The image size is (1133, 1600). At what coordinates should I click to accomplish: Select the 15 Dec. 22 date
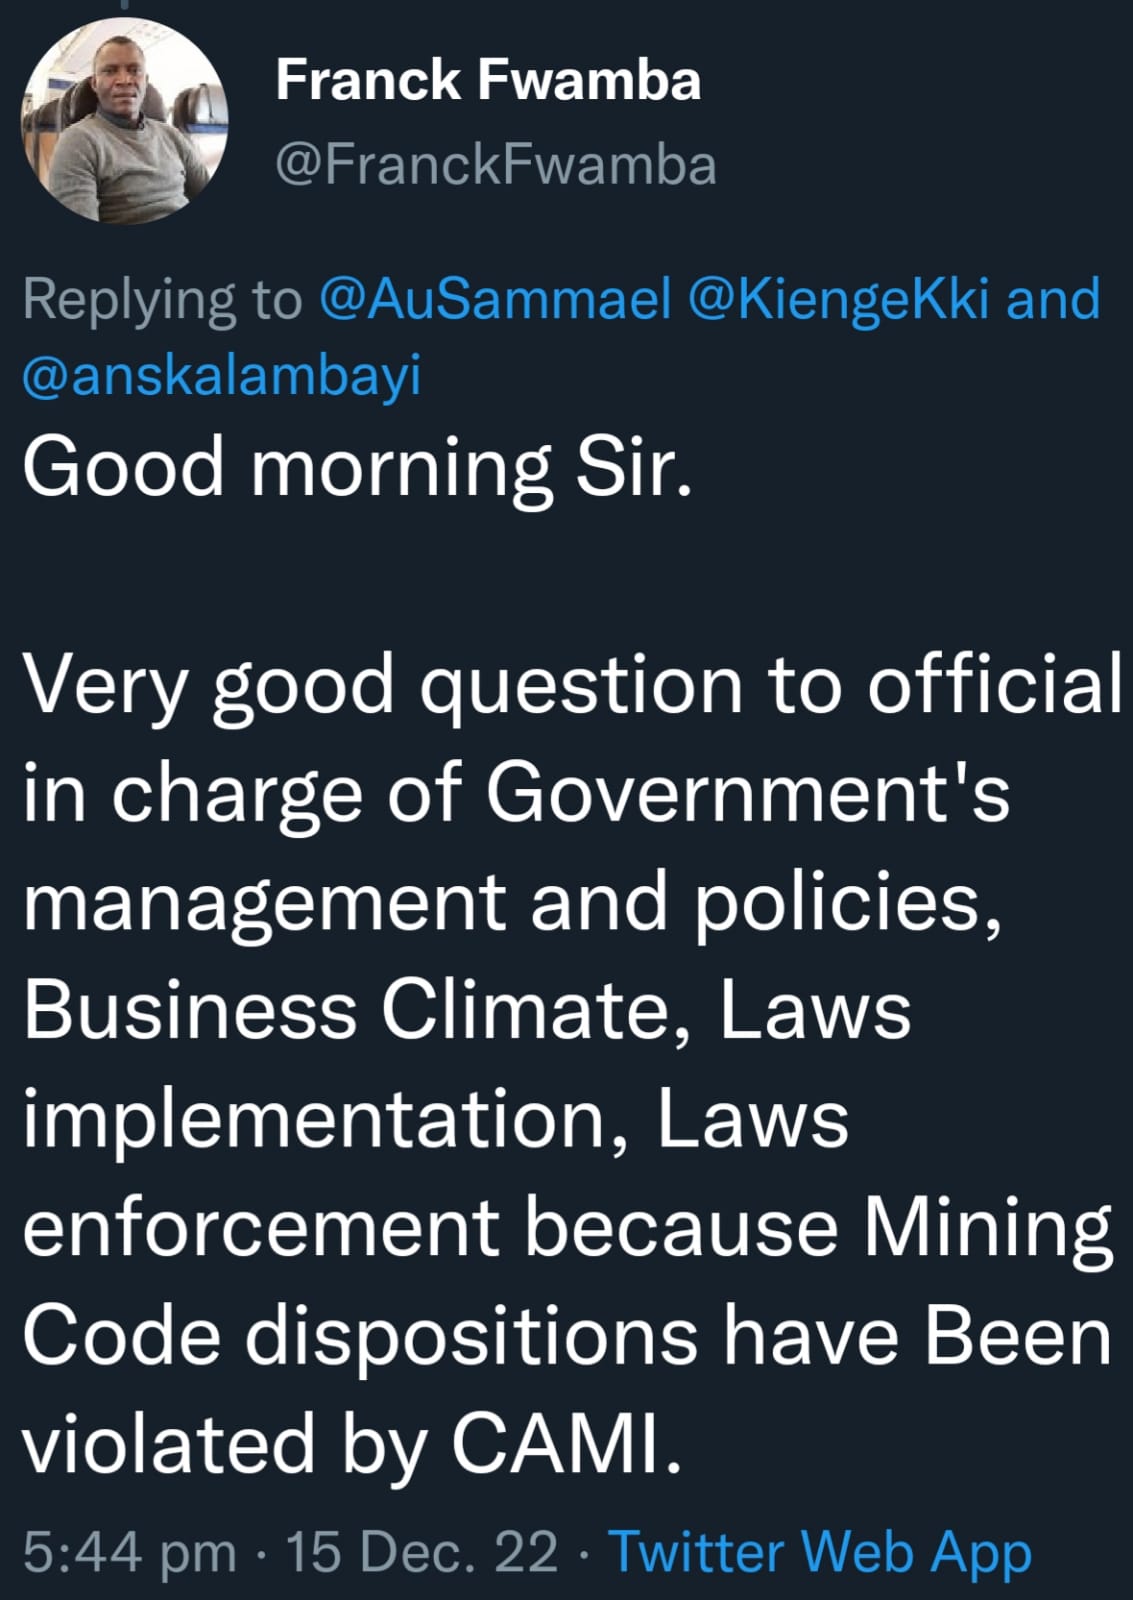422,1552
